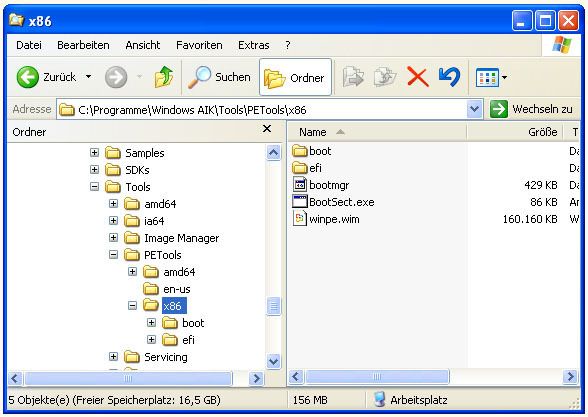Expand the Servicing folder node

[113, 356]
